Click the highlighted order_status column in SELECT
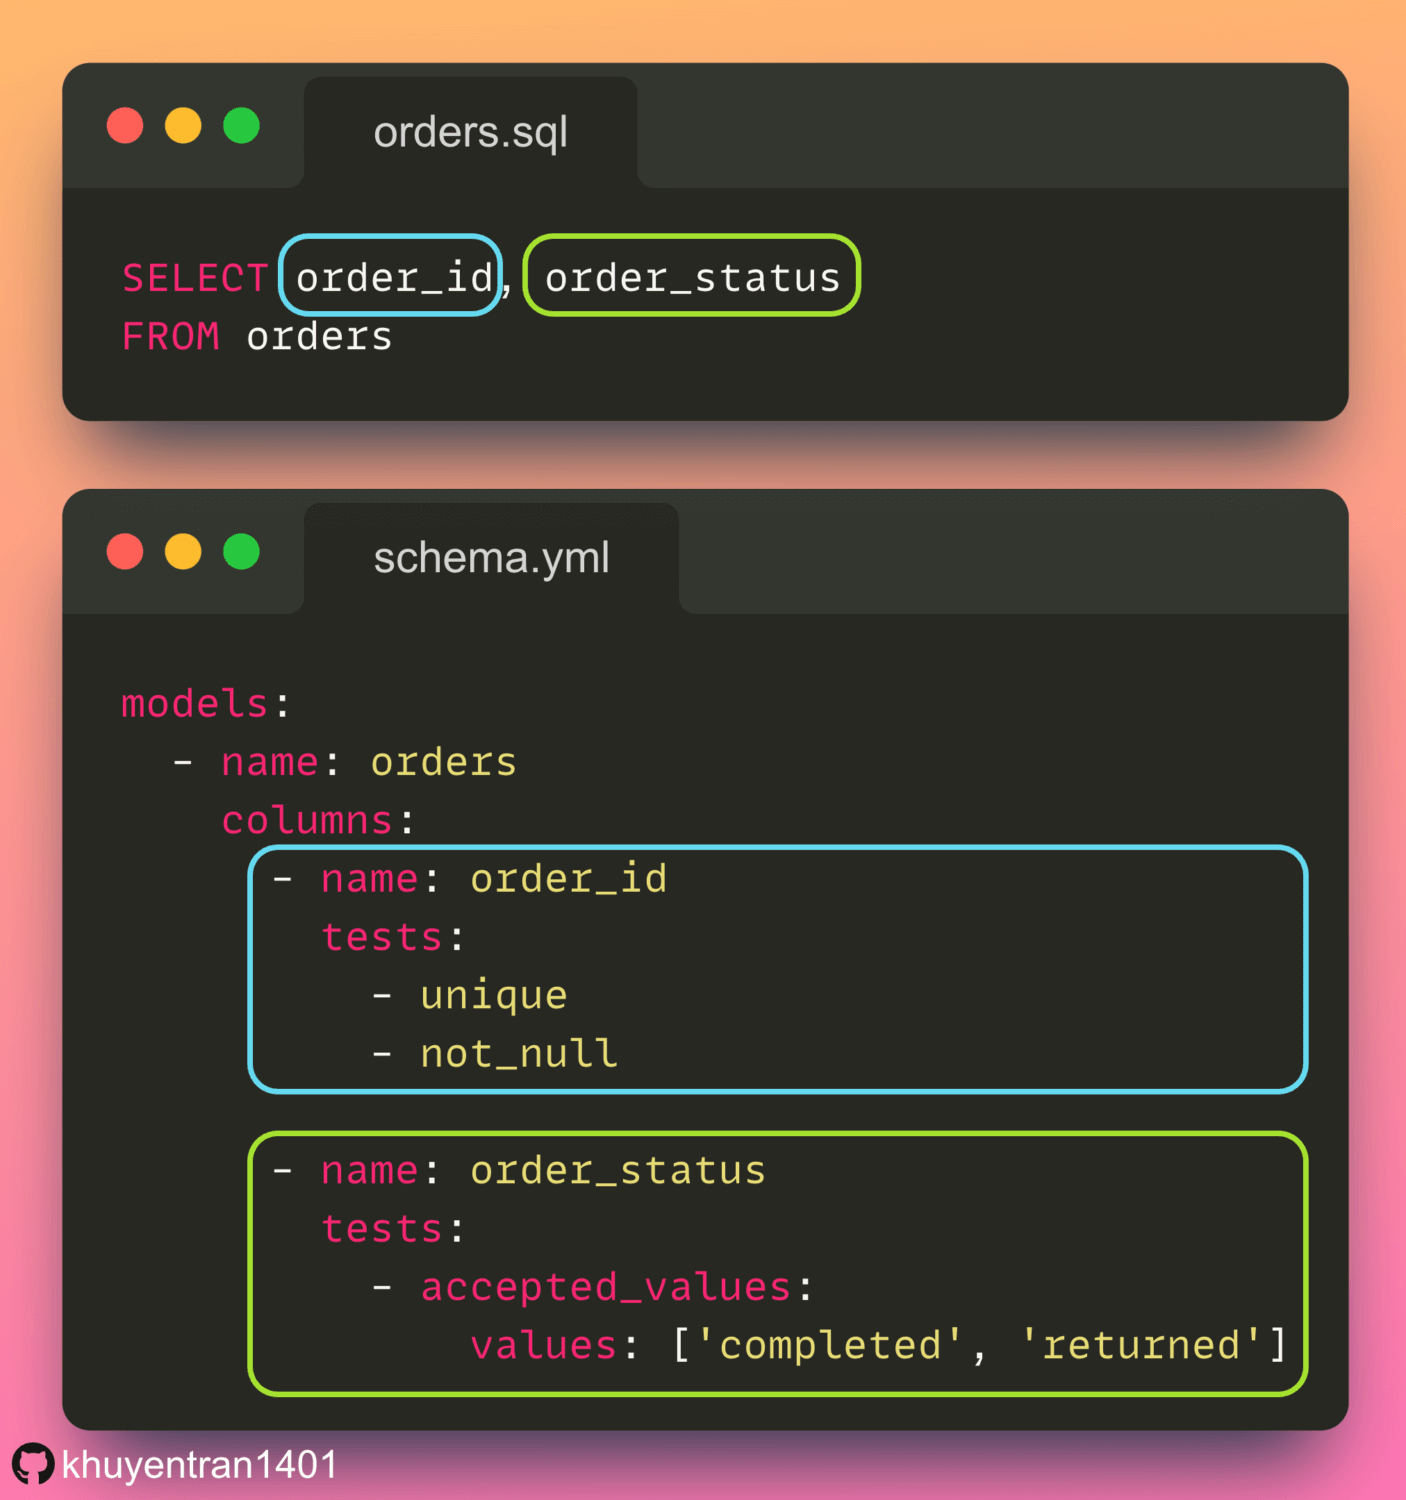This screenshot has width=1406, height=1500. click(x=692, y=277)
